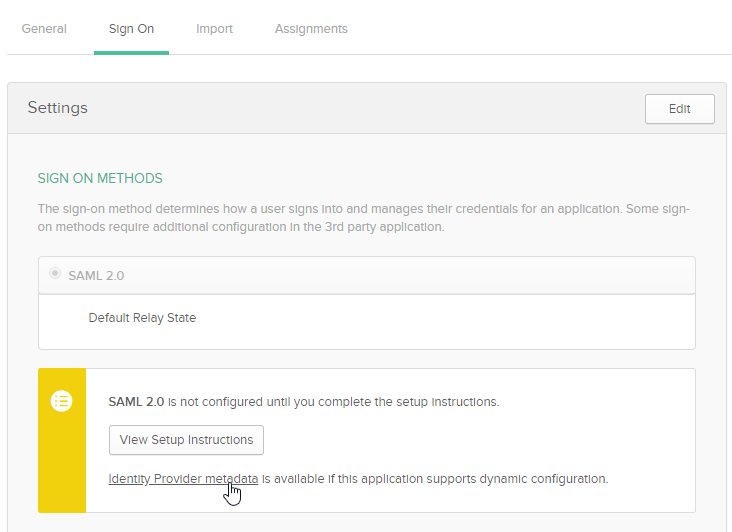The height and width of the screenshot is (532, 732).
Task: Click the bold SAML 2.0 not-configured message
Action: coord(304,402)
